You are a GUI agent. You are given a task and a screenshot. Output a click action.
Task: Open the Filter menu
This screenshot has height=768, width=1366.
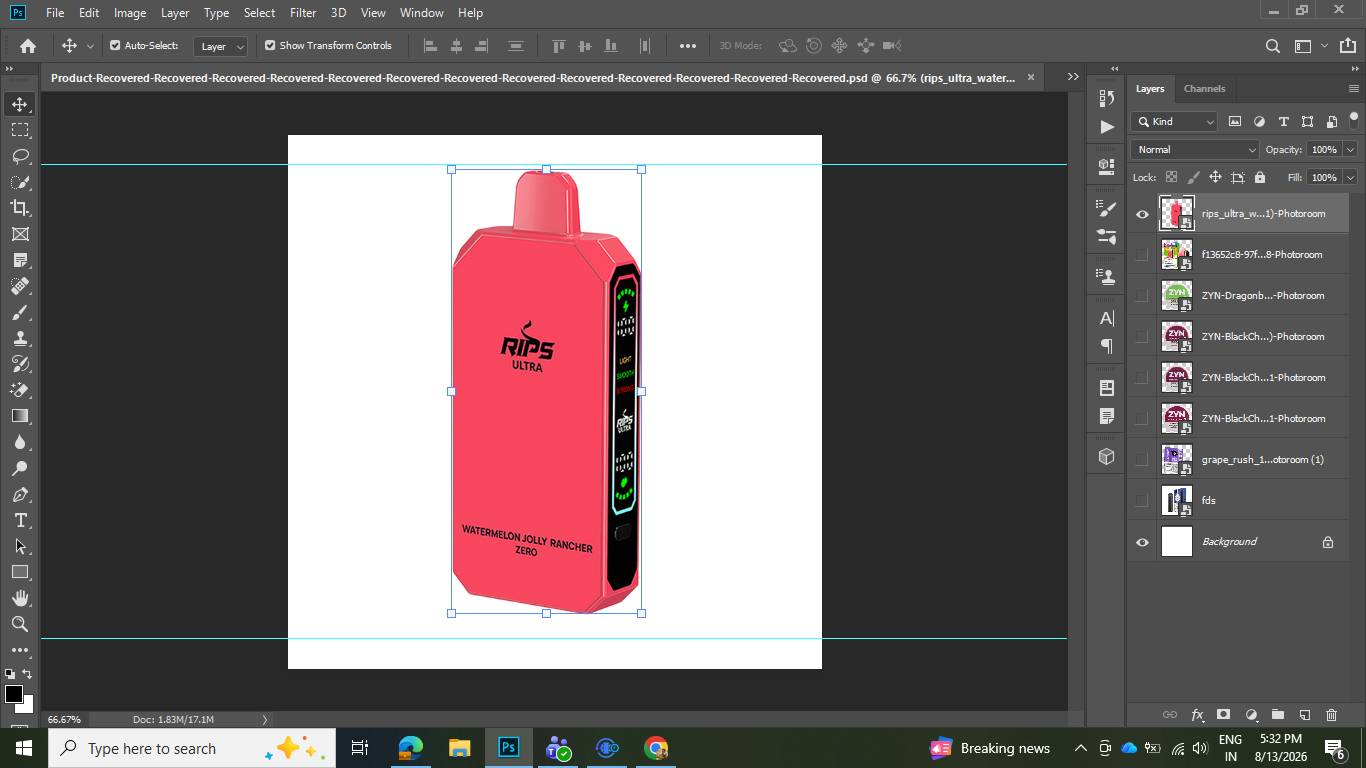point(303,12)
